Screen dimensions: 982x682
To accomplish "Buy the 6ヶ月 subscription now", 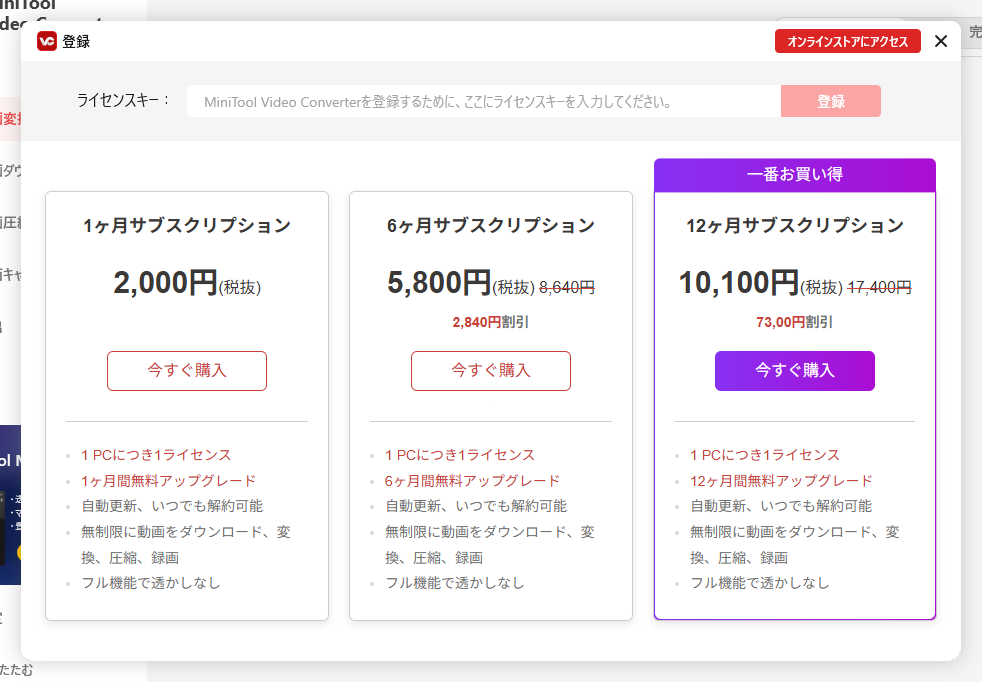I will [490, 371].
